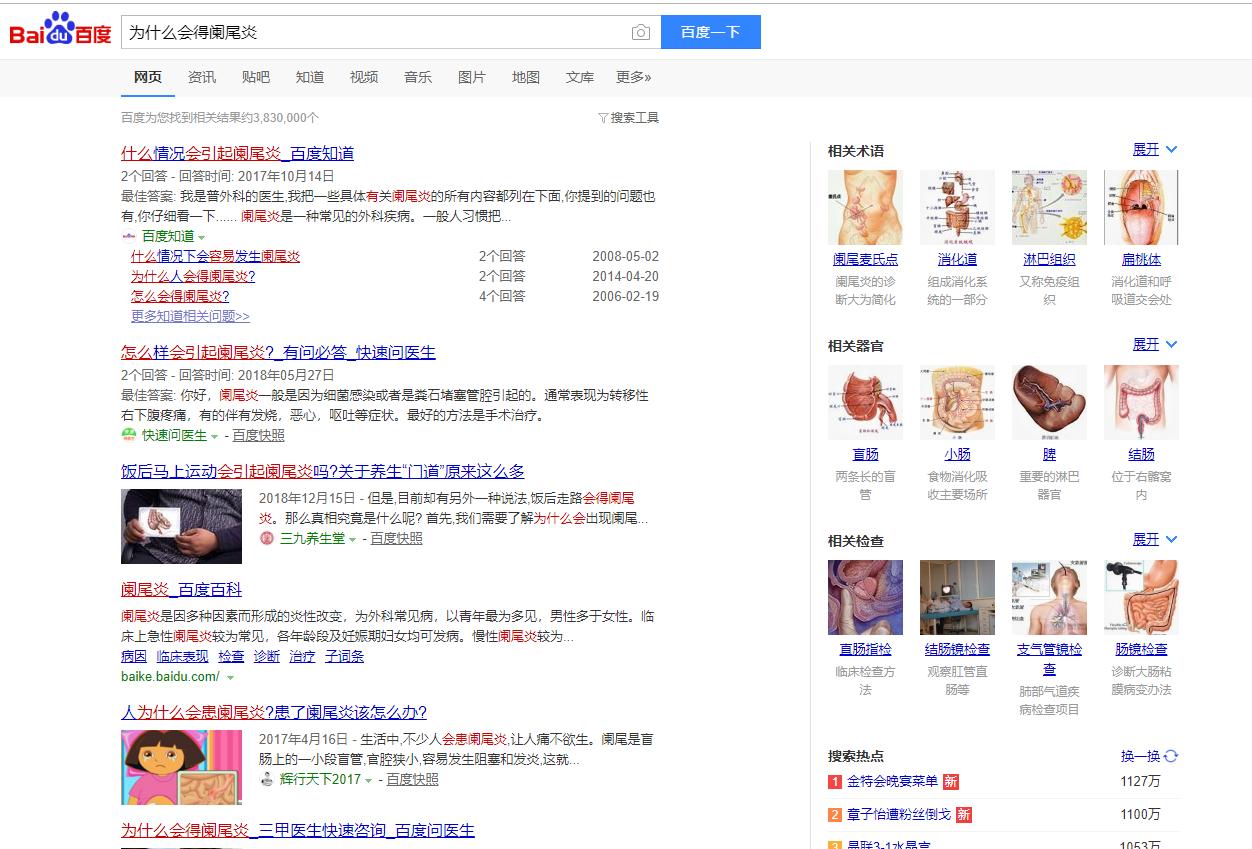Click the 百度知道 site icon above question list

pos(131,236)
